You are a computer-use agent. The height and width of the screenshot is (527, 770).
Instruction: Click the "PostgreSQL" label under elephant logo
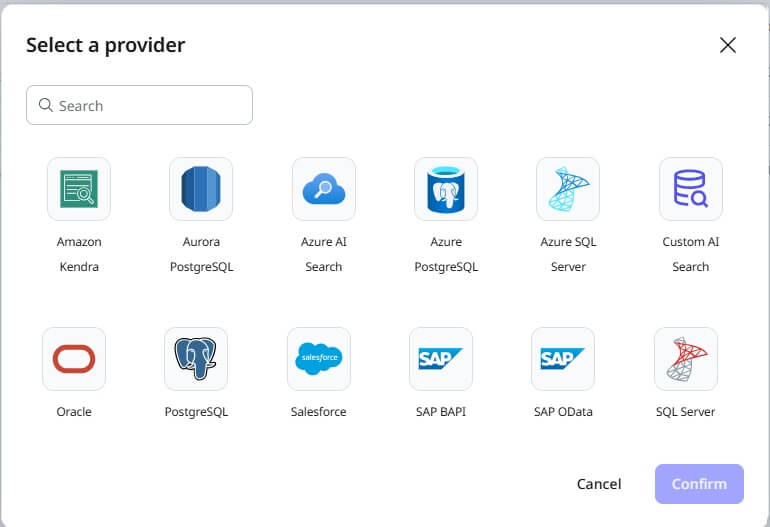(196, 412)
